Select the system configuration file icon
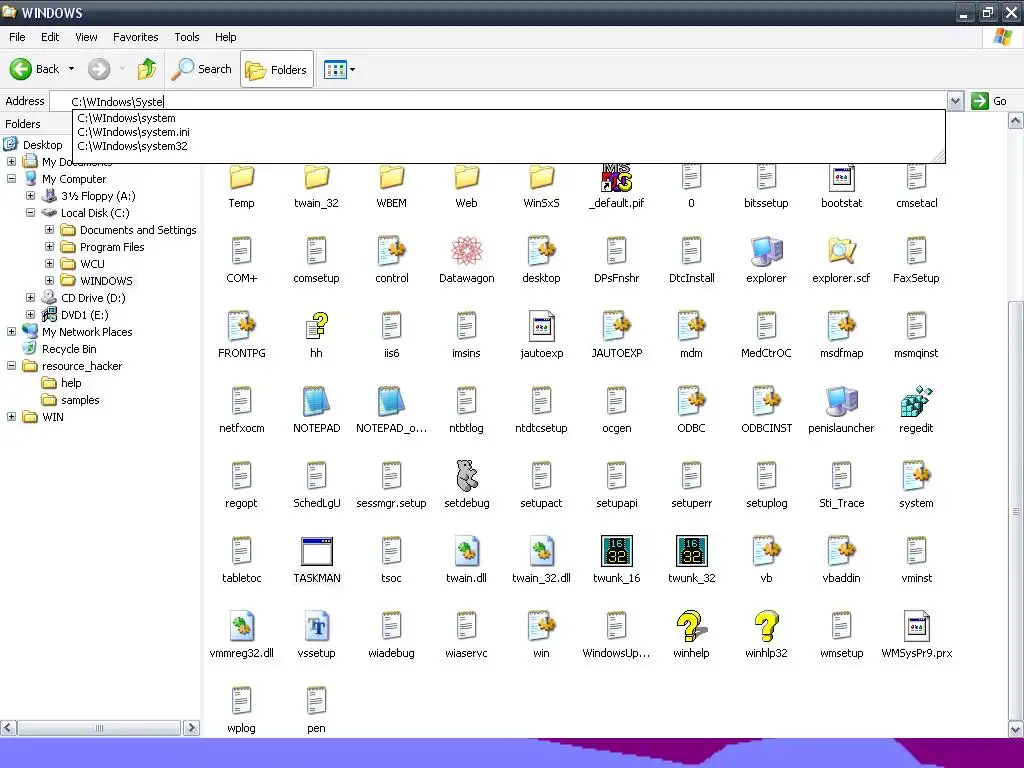Screen dimensions: 1024x768 tap(916, 476)
